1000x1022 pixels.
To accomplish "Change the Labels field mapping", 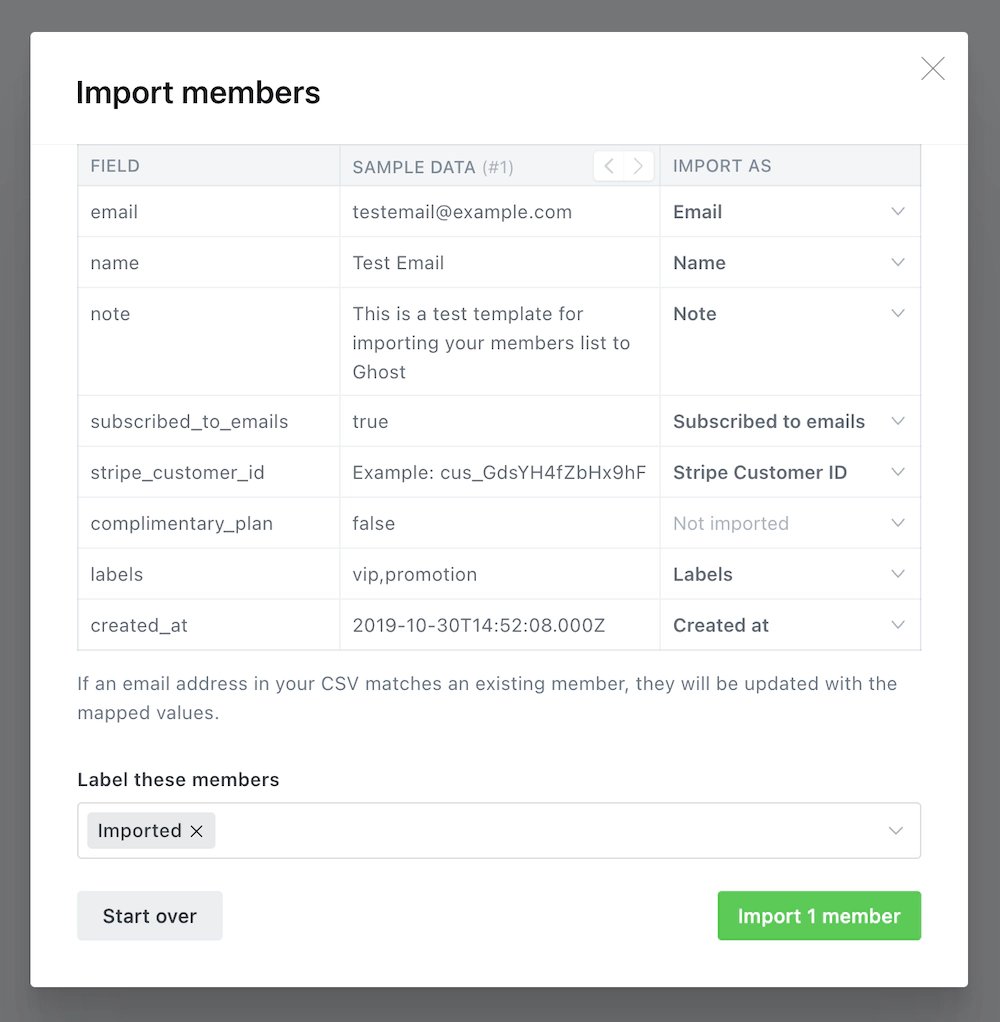I will pyautogui.click(x=789, y=574).
